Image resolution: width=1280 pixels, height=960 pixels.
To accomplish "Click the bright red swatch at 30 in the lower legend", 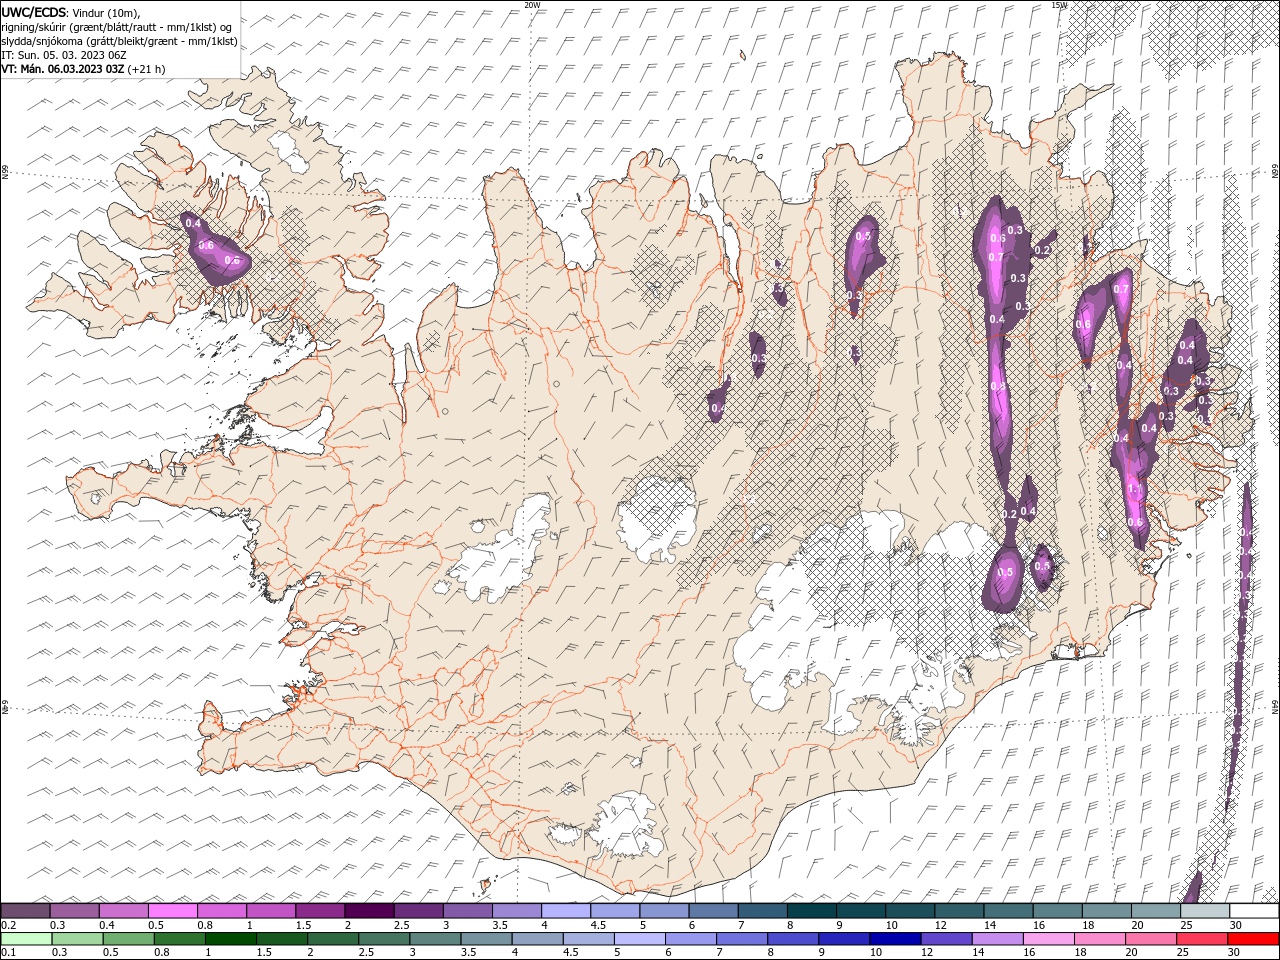I will 1253,939.
